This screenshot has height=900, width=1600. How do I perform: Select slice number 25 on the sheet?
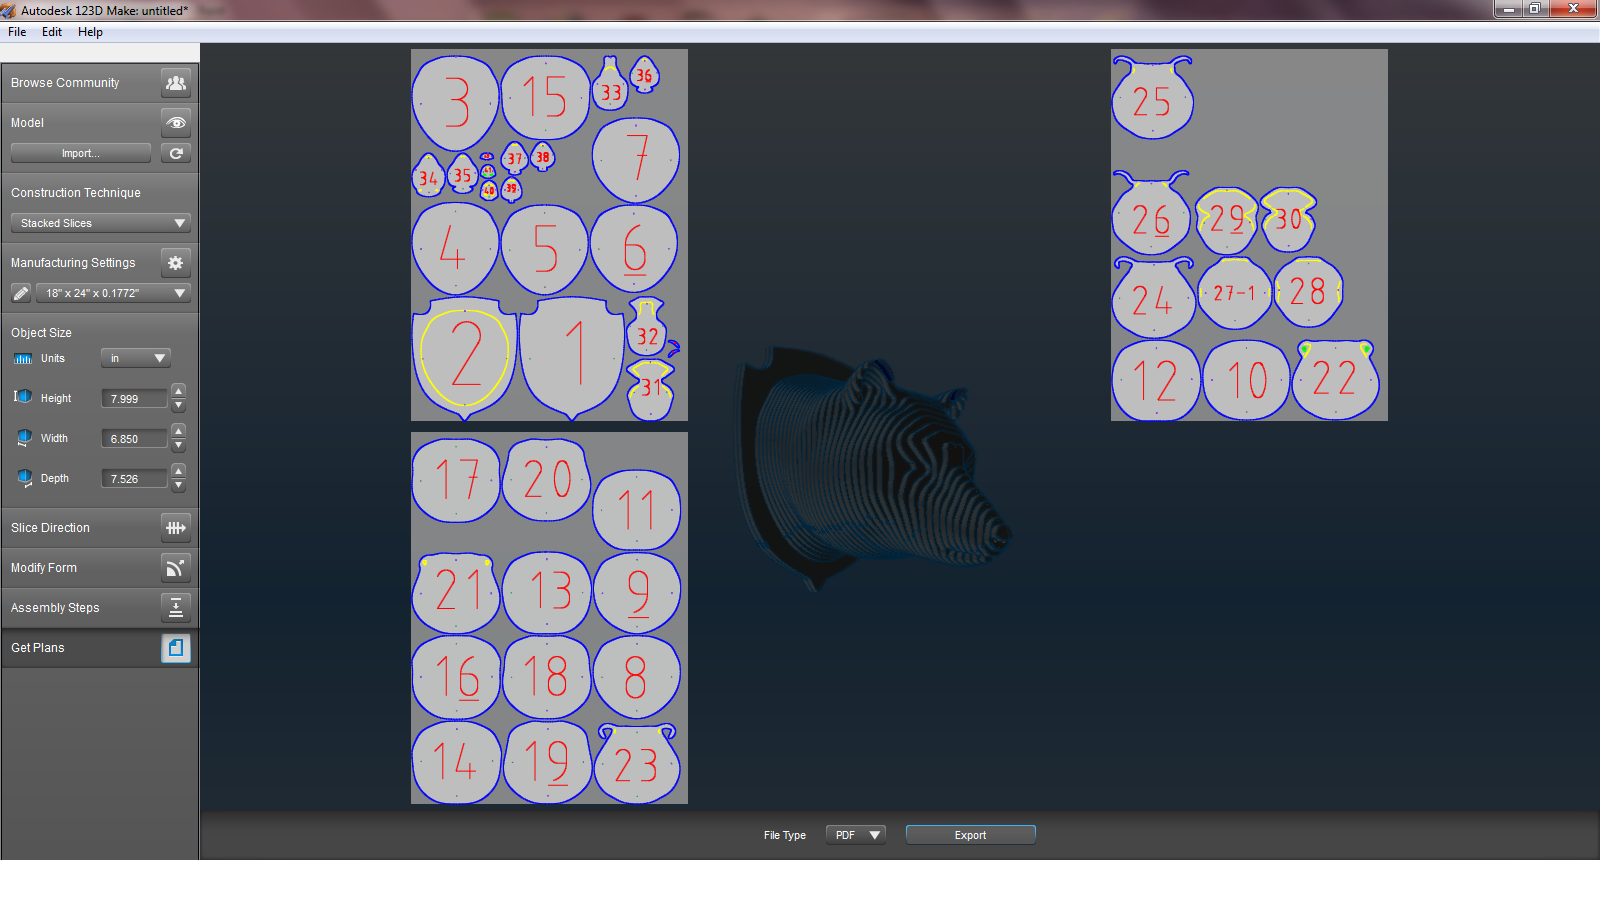coord(1153,98)
